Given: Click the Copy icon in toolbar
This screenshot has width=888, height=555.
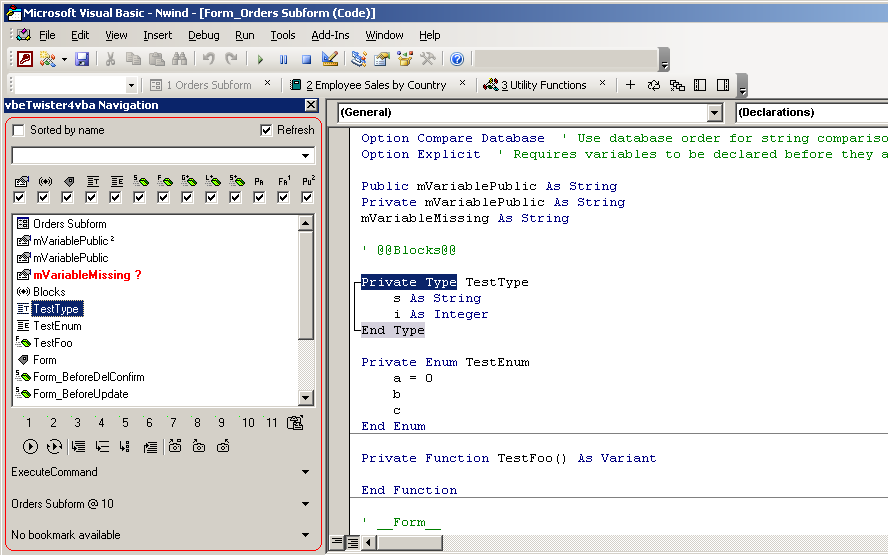Looking at the screenshot, I should click(133, 59).
